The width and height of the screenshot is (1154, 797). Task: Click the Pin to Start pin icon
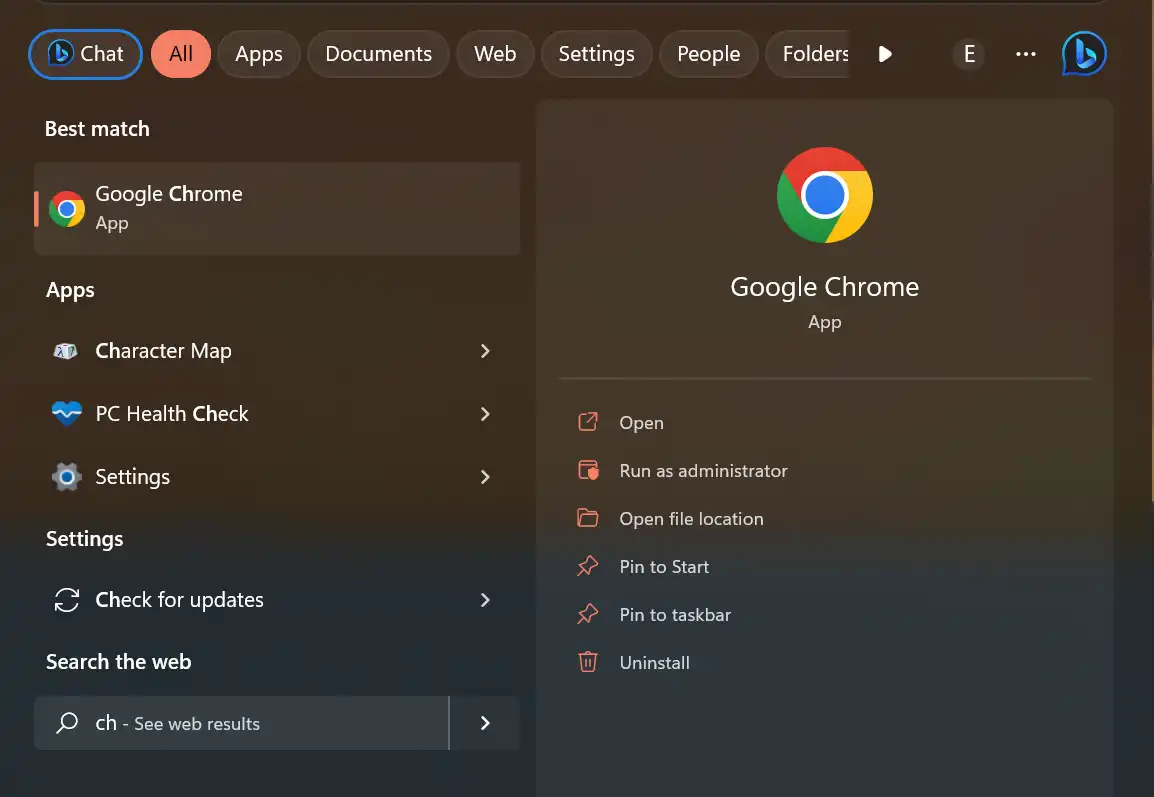point(588,566)
